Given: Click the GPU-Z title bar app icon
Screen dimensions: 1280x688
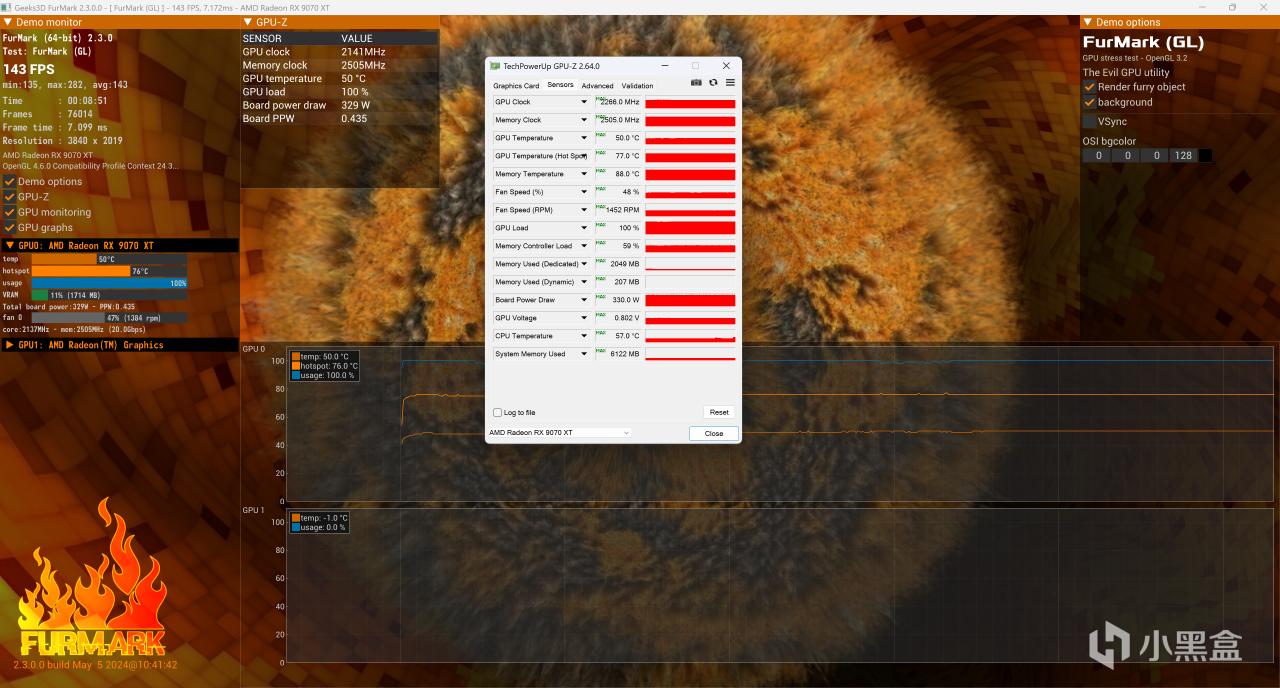Looking at the screenshot, I should tap(495, 66).
